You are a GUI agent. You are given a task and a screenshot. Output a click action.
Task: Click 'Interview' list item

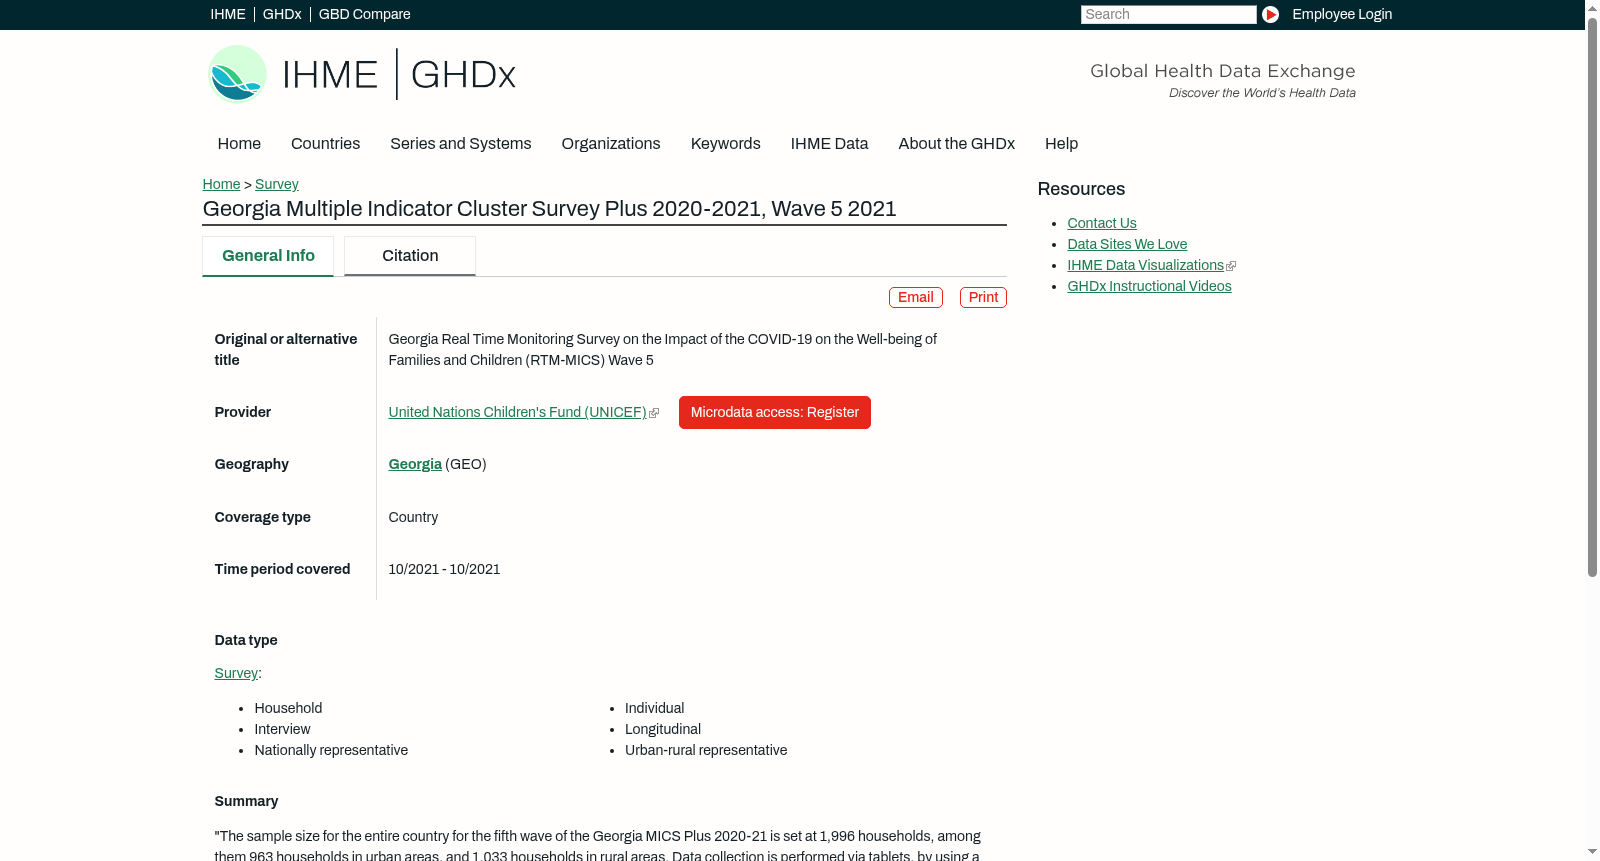click(282, 730)
